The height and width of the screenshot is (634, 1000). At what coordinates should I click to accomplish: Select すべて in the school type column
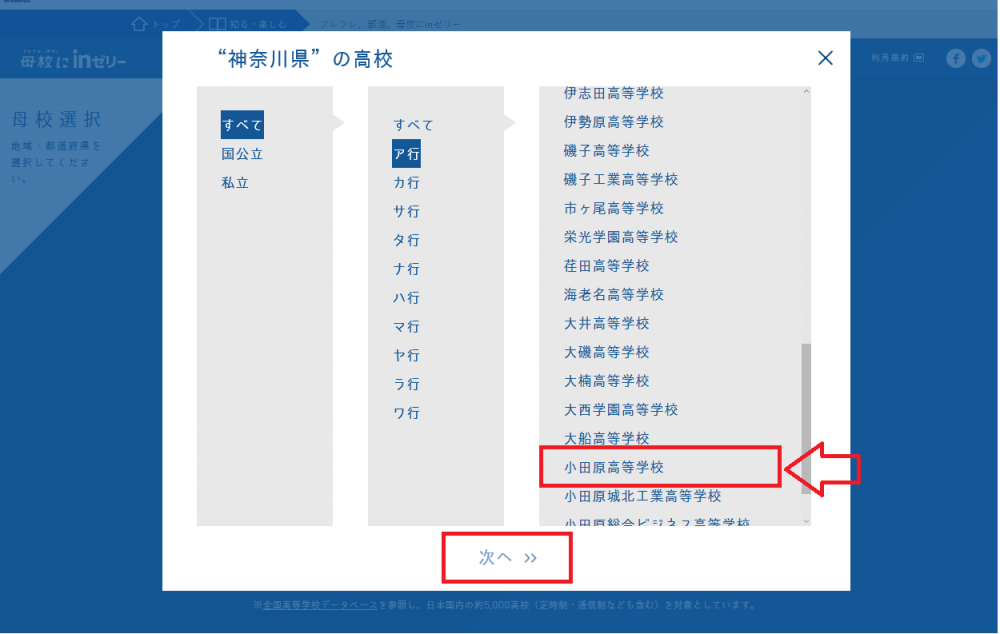click(242, 125)
